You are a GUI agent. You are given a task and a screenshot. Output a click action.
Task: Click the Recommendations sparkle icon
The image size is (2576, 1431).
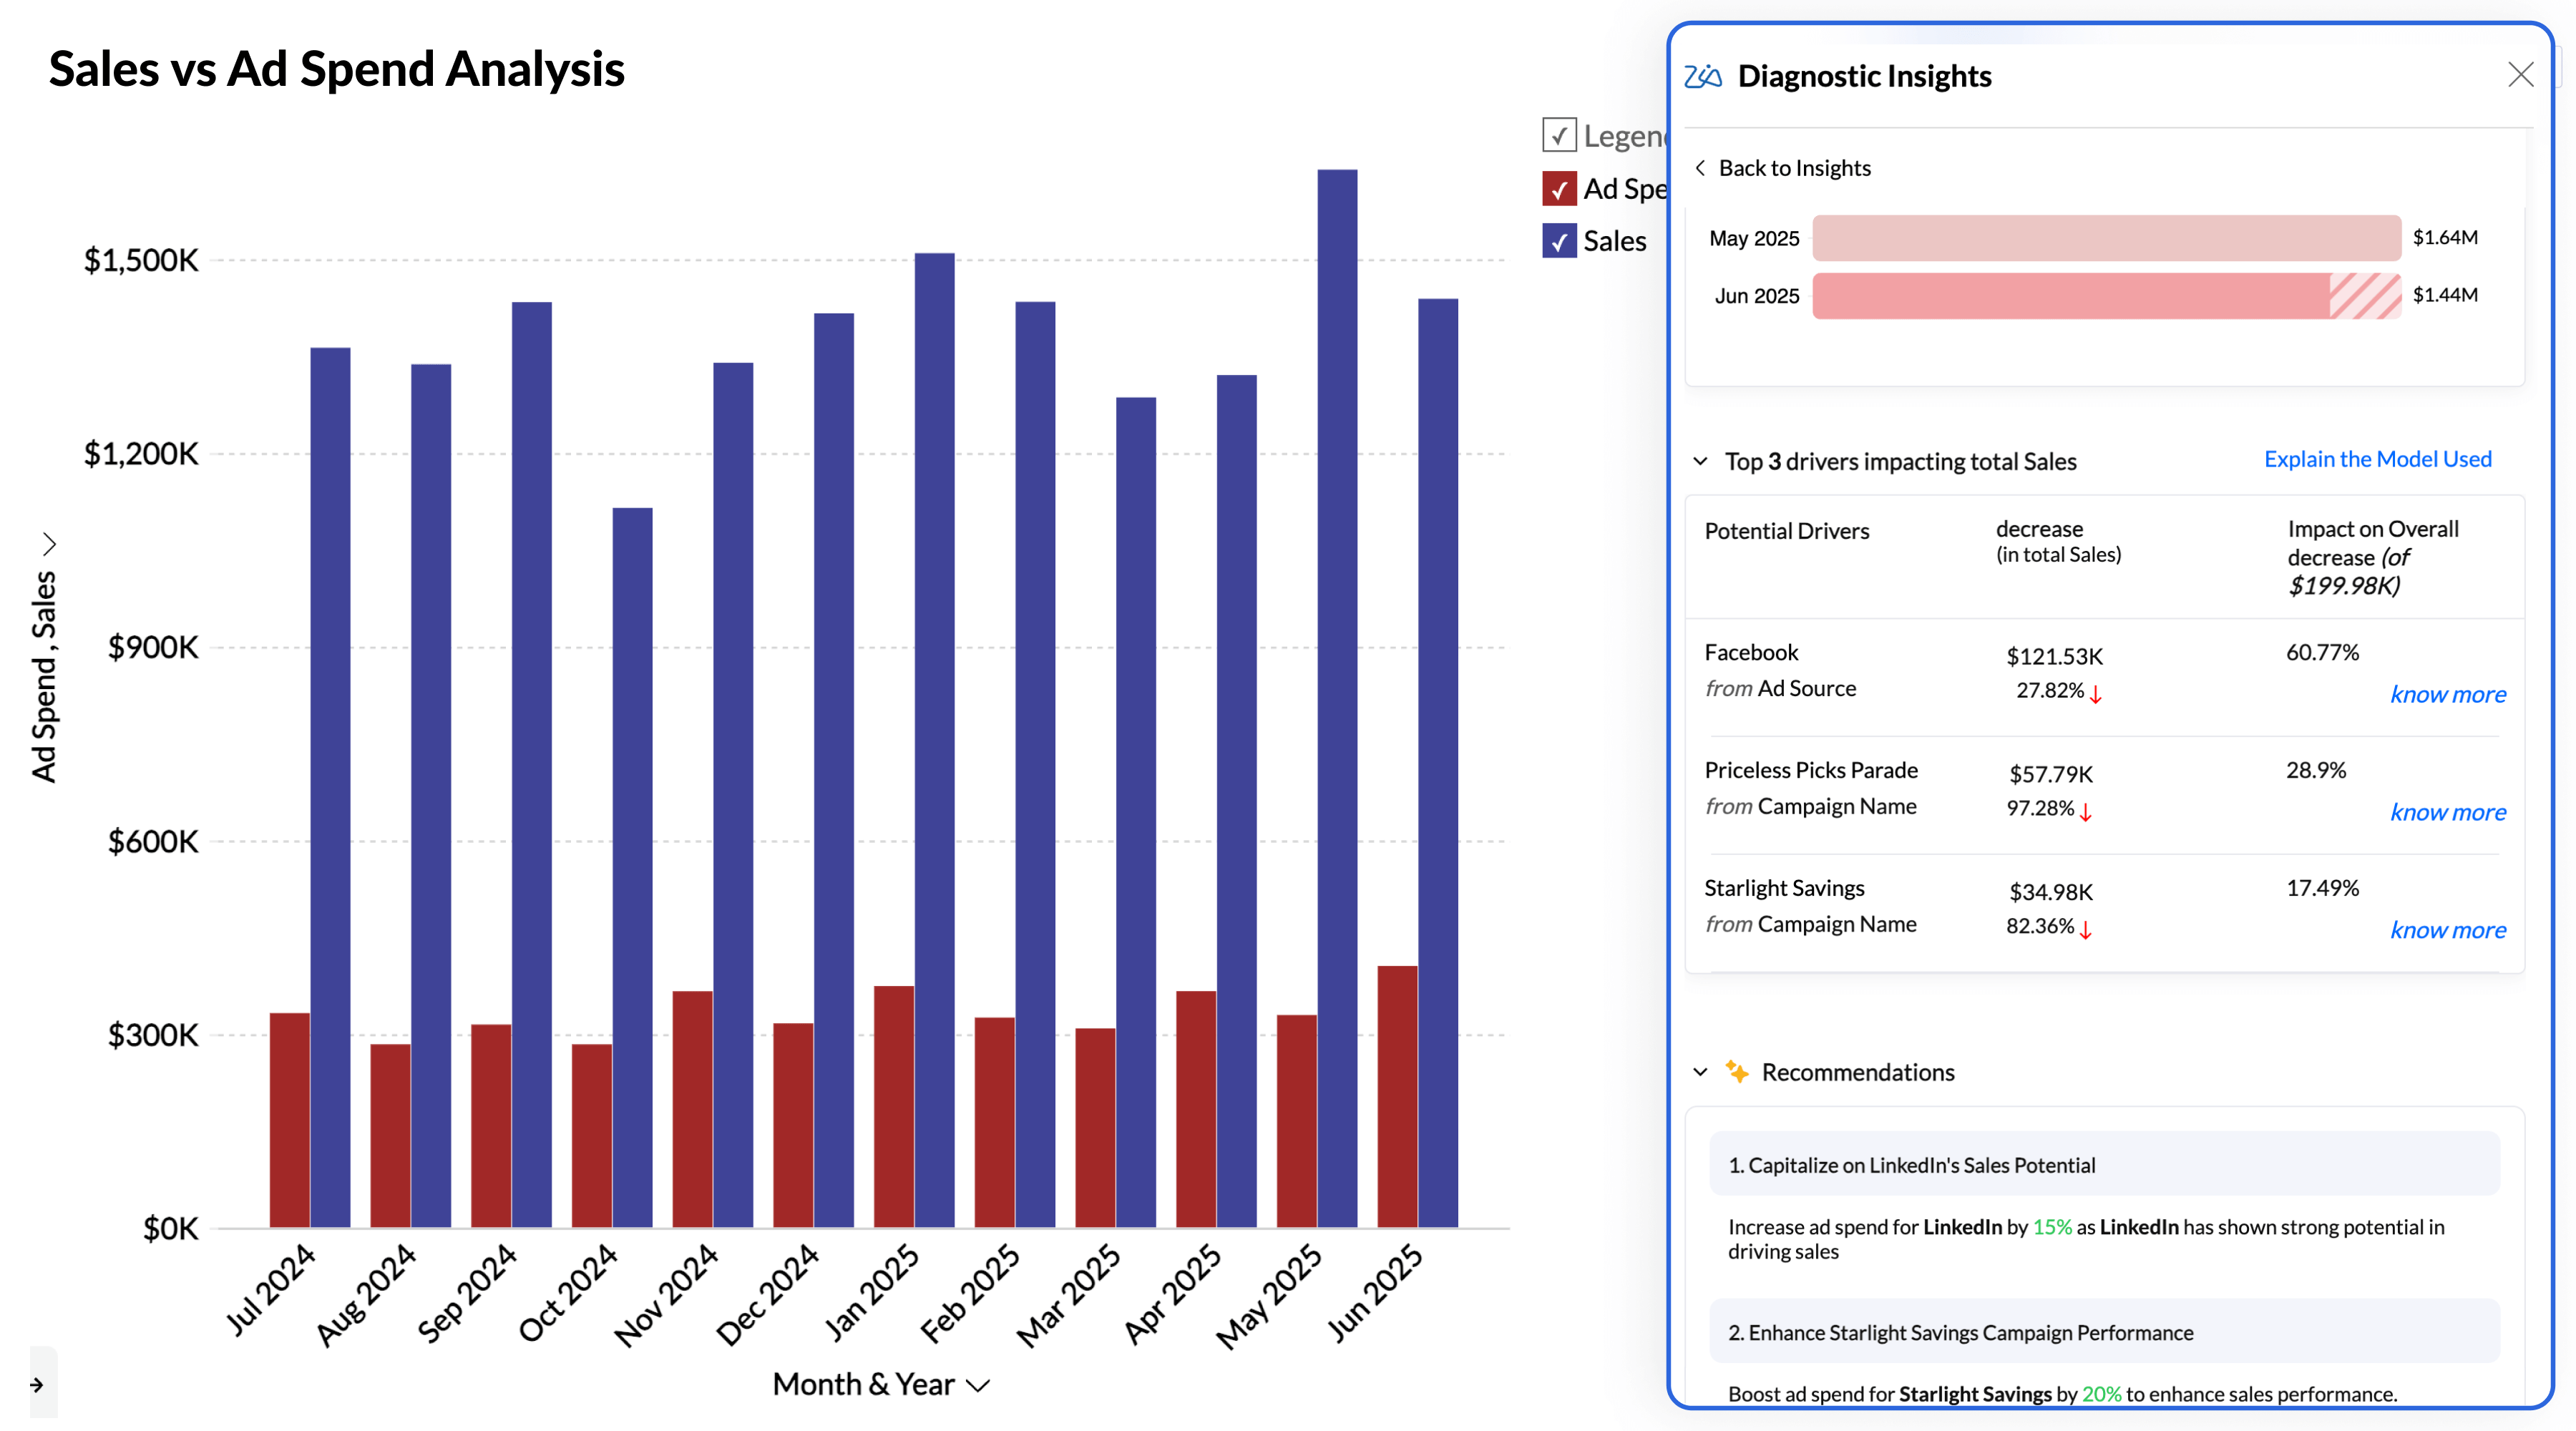(x=1737, y=1072)
